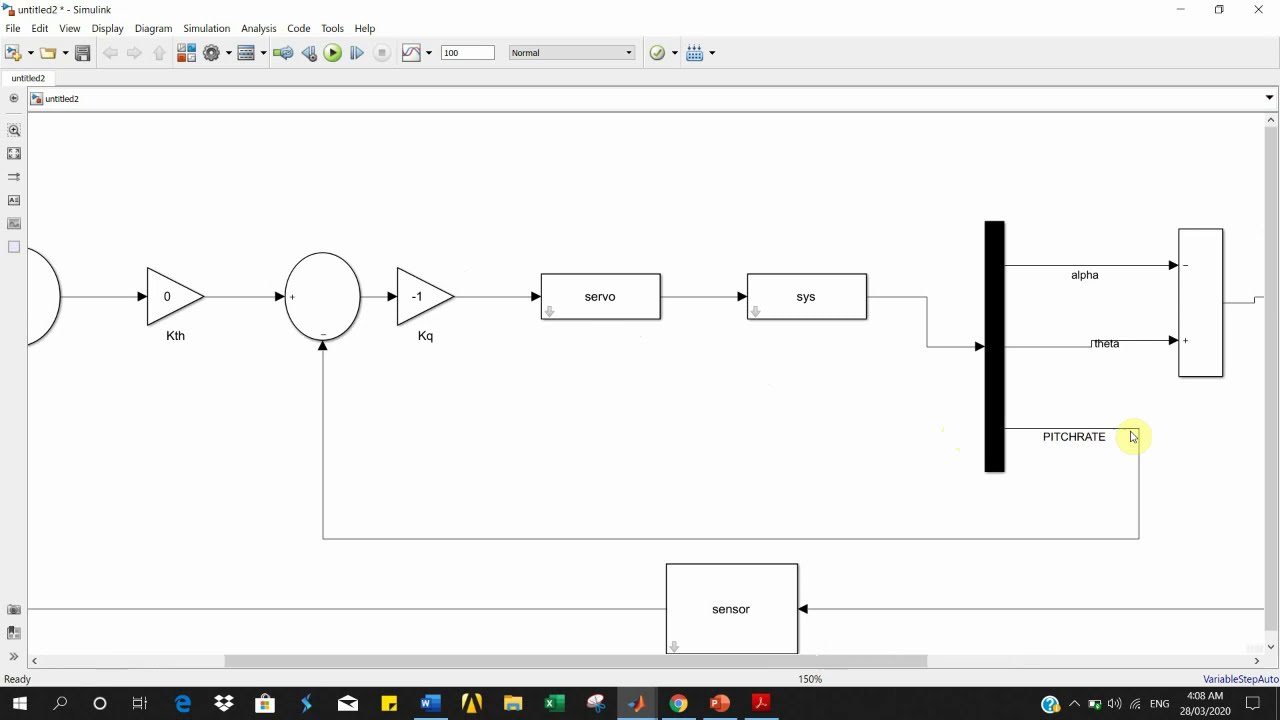This screenshot has height=720, width=1280.
Task: Click the Step Back icon
Action: tap(309, 53)
